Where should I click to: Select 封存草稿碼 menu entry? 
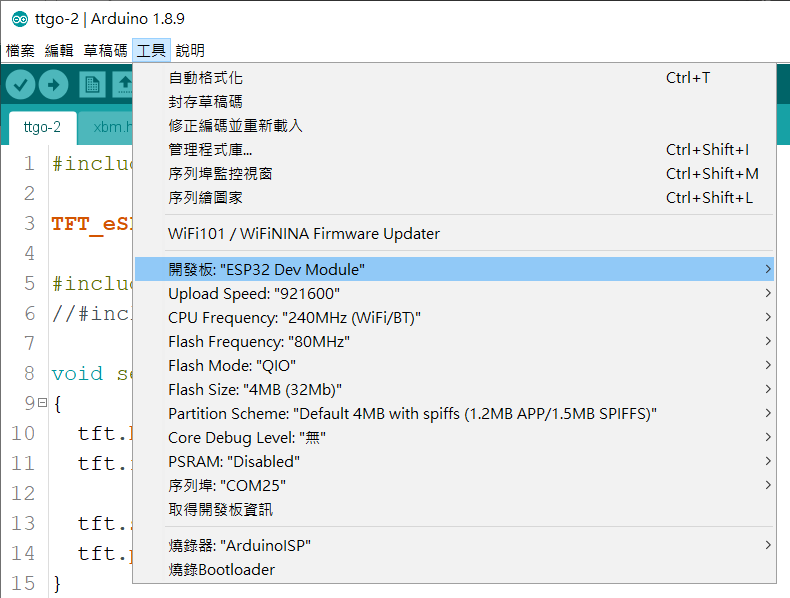point(454,102)
